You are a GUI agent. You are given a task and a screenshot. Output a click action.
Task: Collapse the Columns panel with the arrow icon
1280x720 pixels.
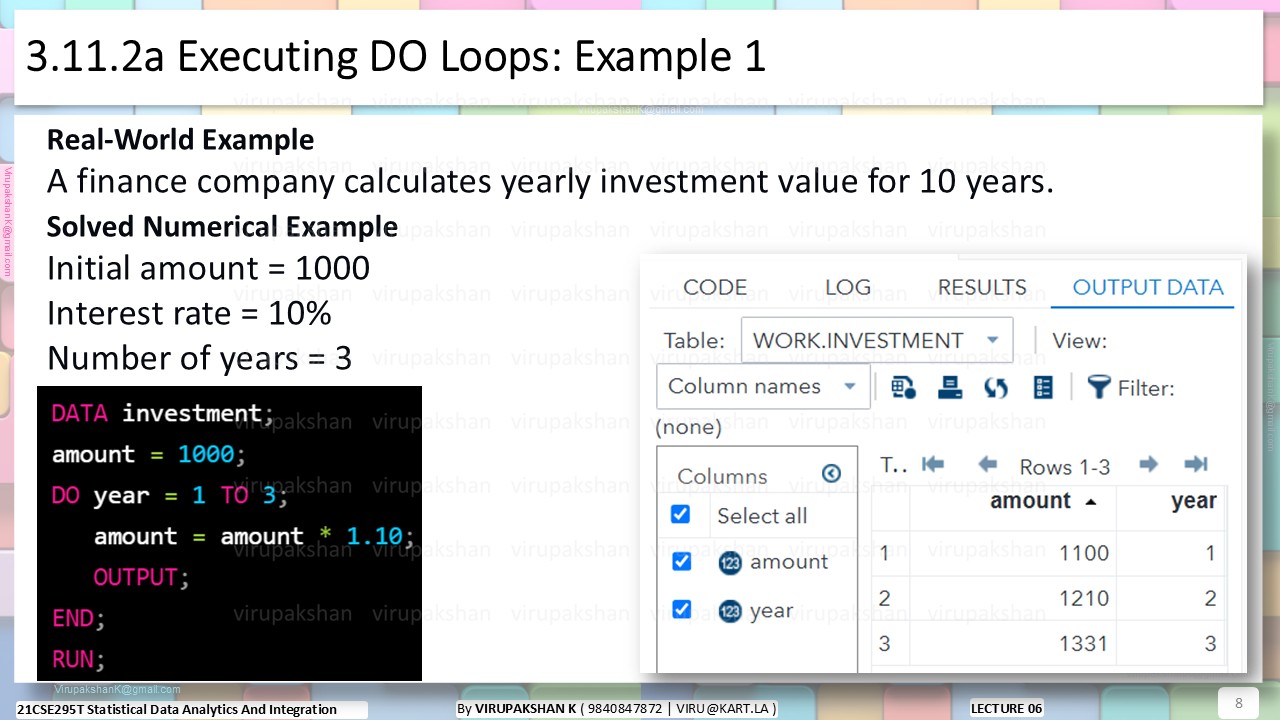(x=831, y=474)
